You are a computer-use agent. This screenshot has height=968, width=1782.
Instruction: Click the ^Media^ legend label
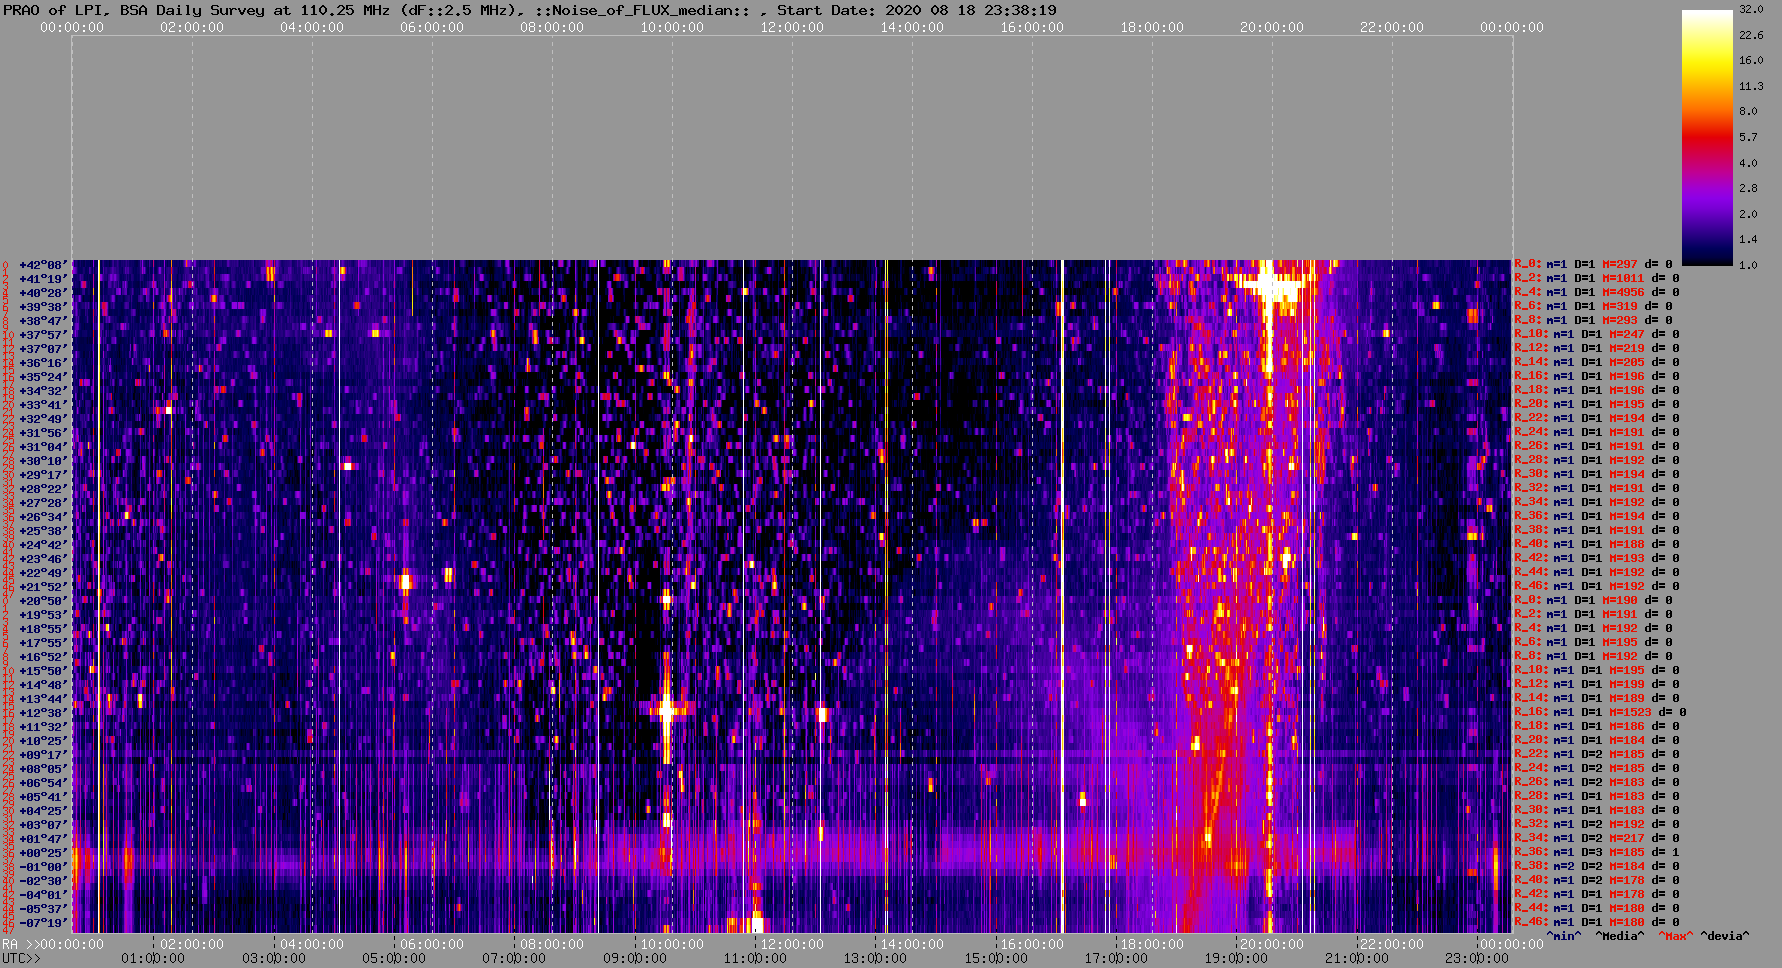click(x=1619, y=937)
